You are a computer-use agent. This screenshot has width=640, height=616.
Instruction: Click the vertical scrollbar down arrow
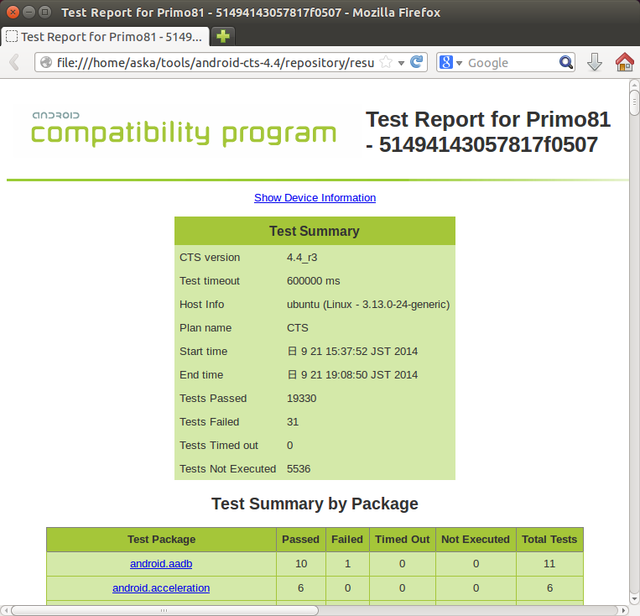coord(634,599)
